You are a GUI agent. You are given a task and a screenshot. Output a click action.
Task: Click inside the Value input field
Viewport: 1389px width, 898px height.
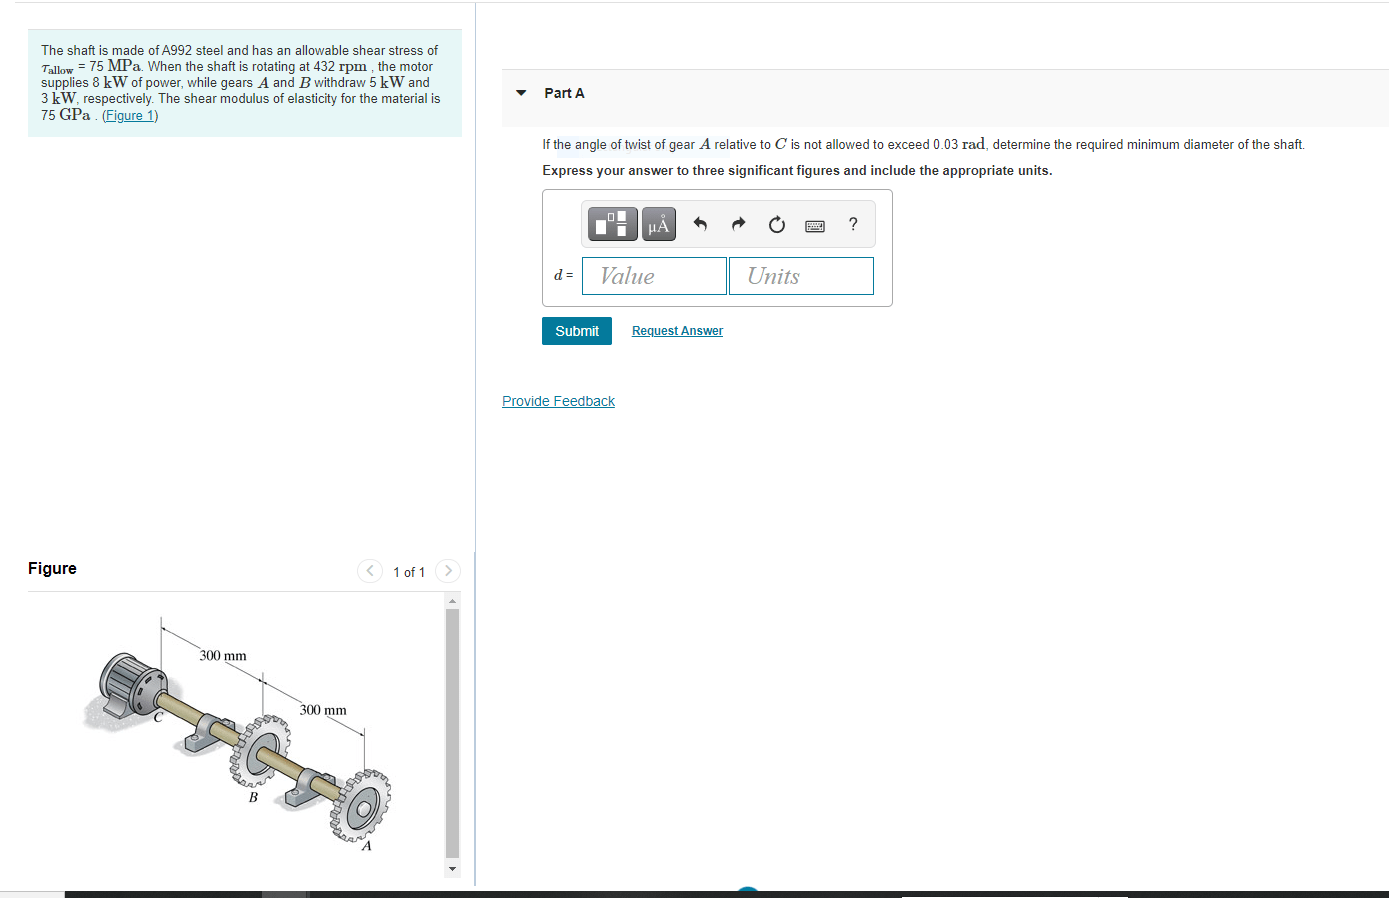click(x=654, y=275)
